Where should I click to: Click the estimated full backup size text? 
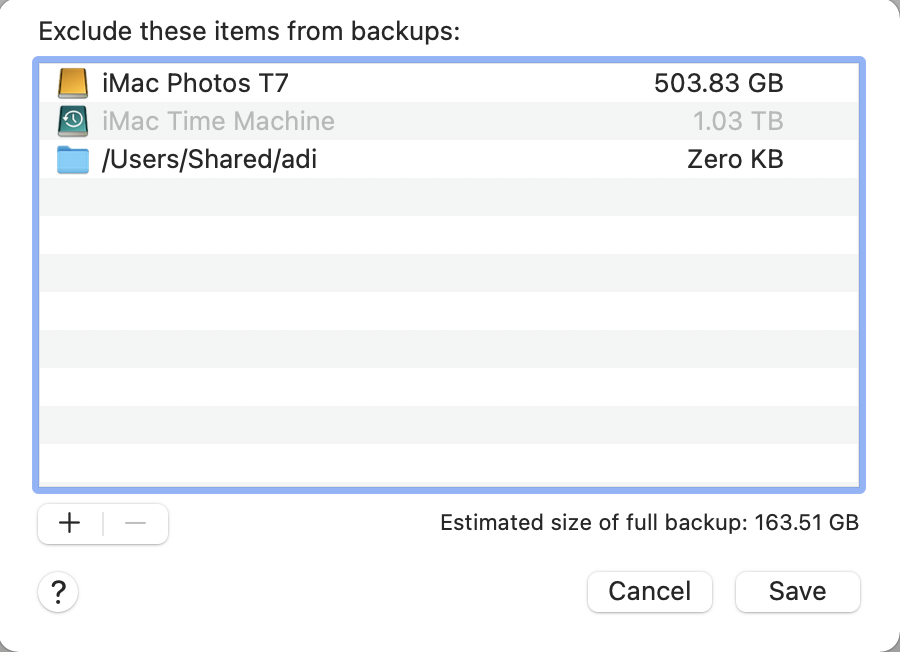click(649, 523)
